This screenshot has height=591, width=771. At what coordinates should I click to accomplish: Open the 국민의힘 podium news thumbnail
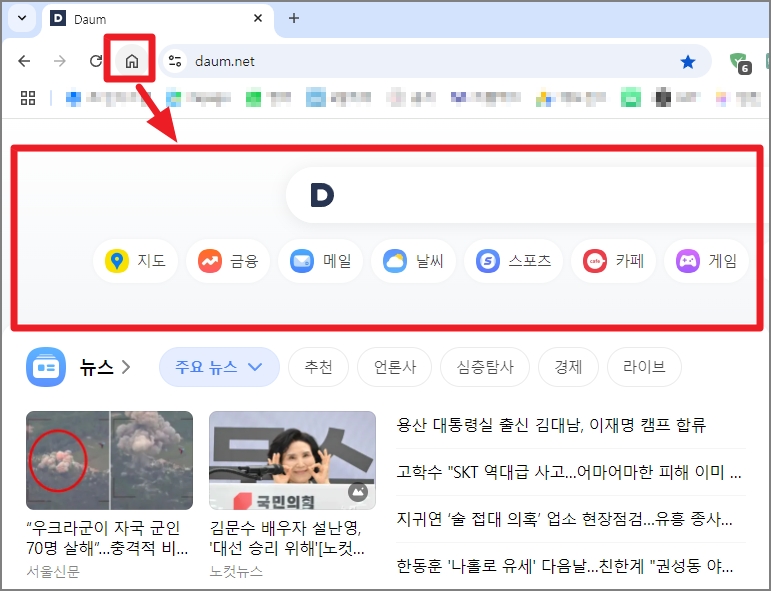coord(292,460)
